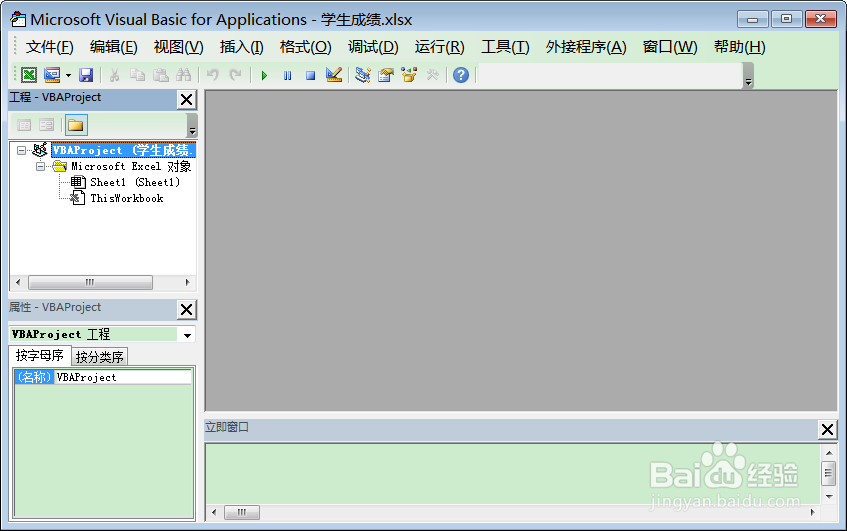The image size is (847, 531).
Task: Open the 帮助(H) menu
Action: tap(740, 47)
